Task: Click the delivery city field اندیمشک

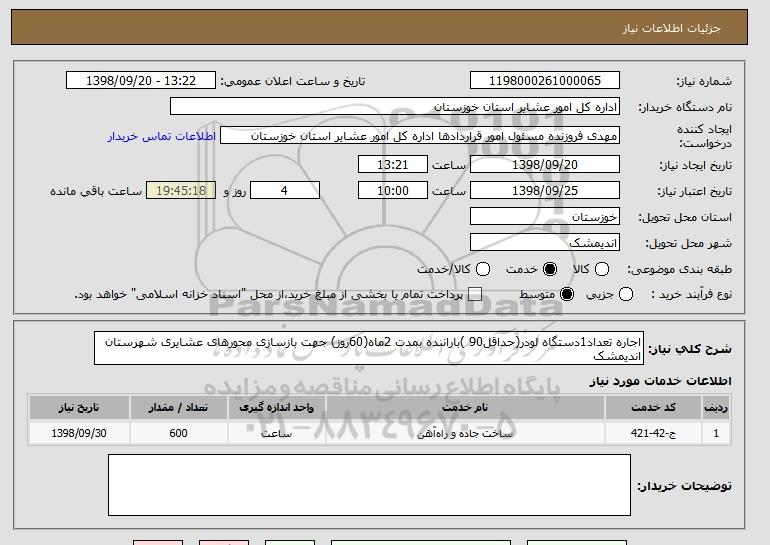Action: pyautogui.click(x=545, y=243)
